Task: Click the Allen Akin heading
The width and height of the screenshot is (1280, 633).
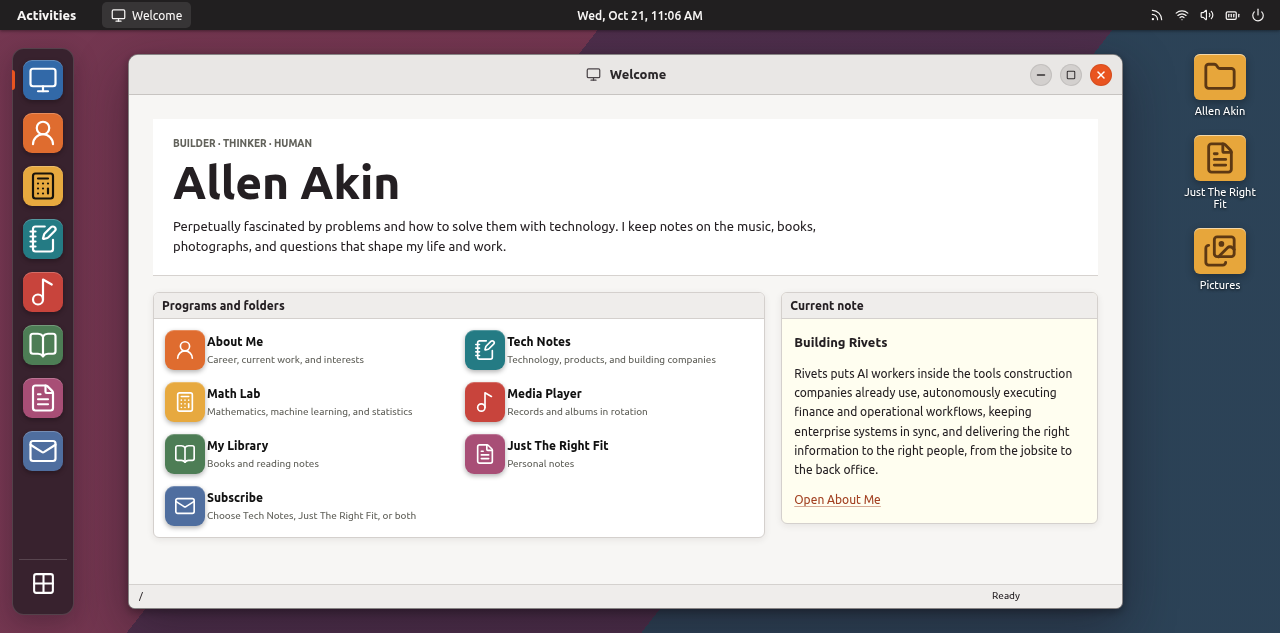Action: click(x=286, y=183)
